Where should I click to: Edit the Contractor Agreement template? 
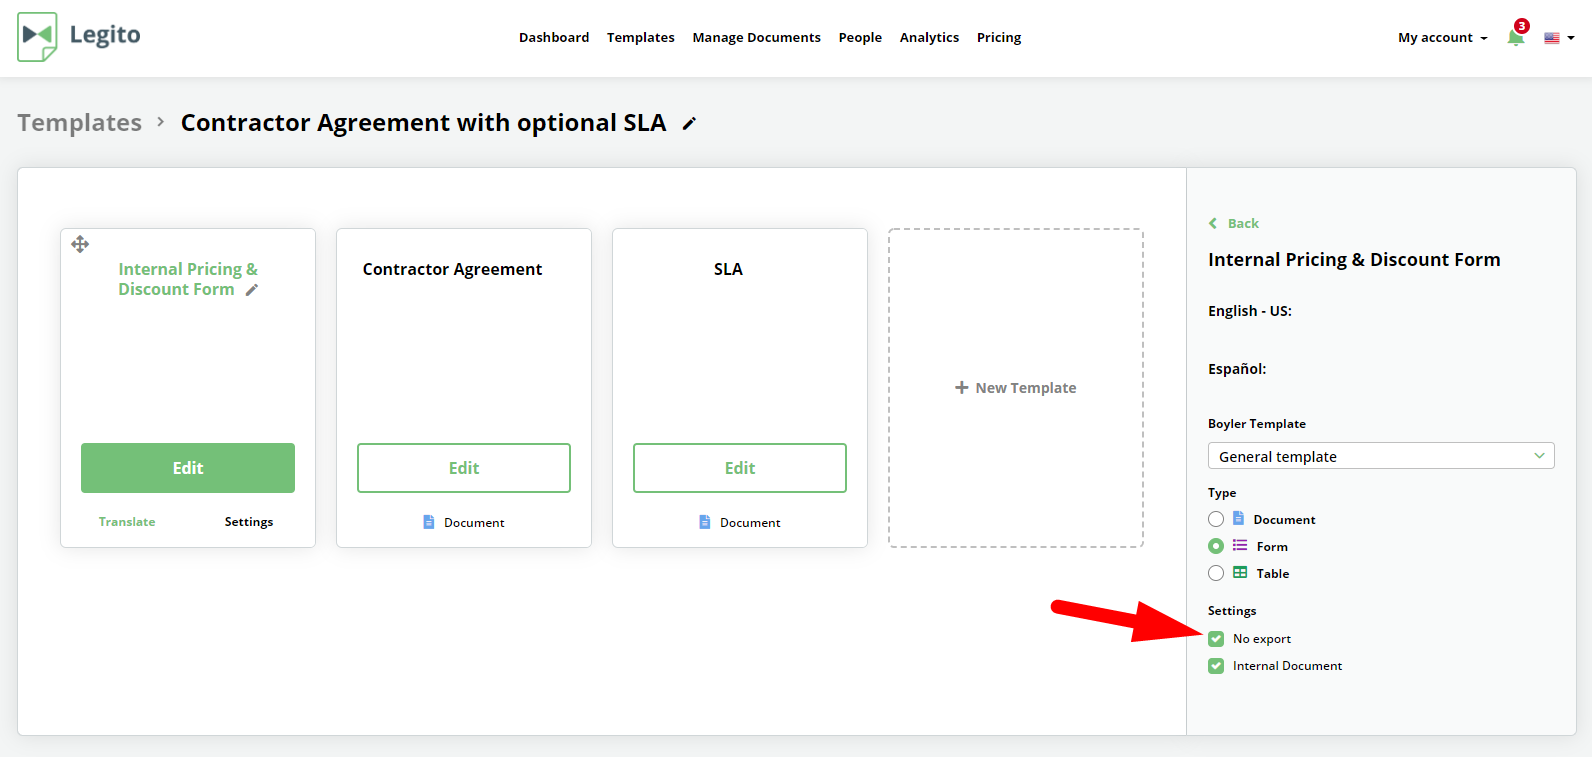464,468
